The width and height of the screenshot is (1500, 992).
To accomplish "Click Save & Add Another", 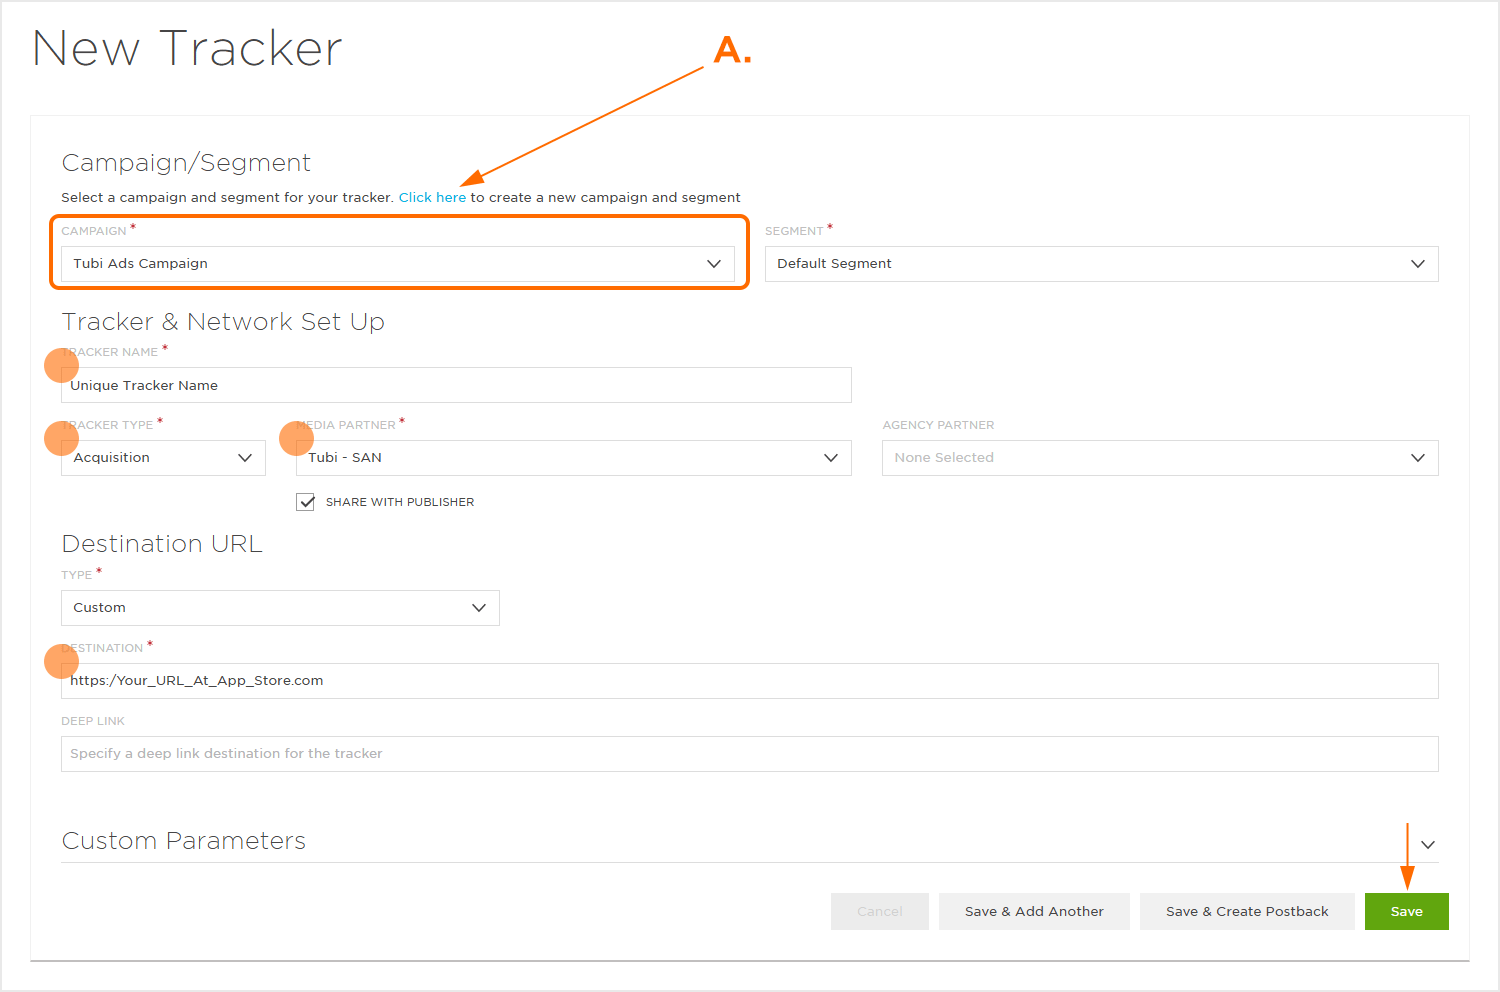I will (x=1034, y=911).
